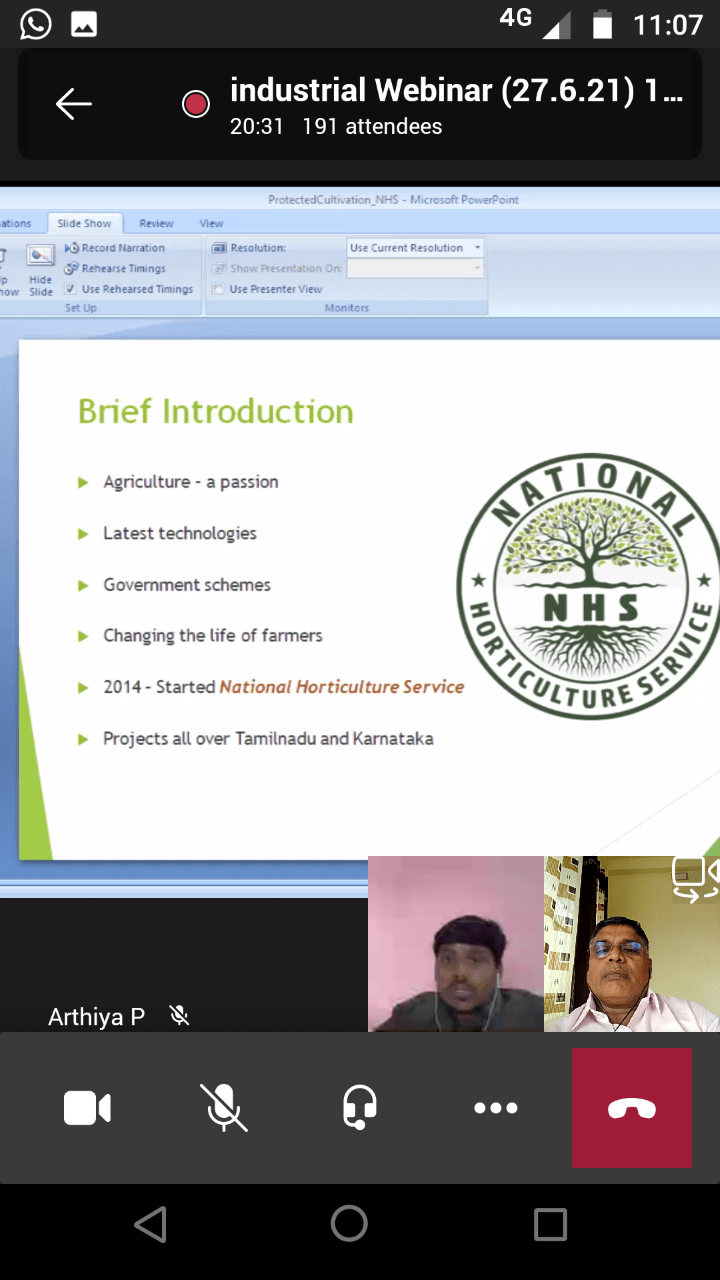Select the participant video tile with glasses
This screenshot has height=1280, width=720.
click(632, 944)
